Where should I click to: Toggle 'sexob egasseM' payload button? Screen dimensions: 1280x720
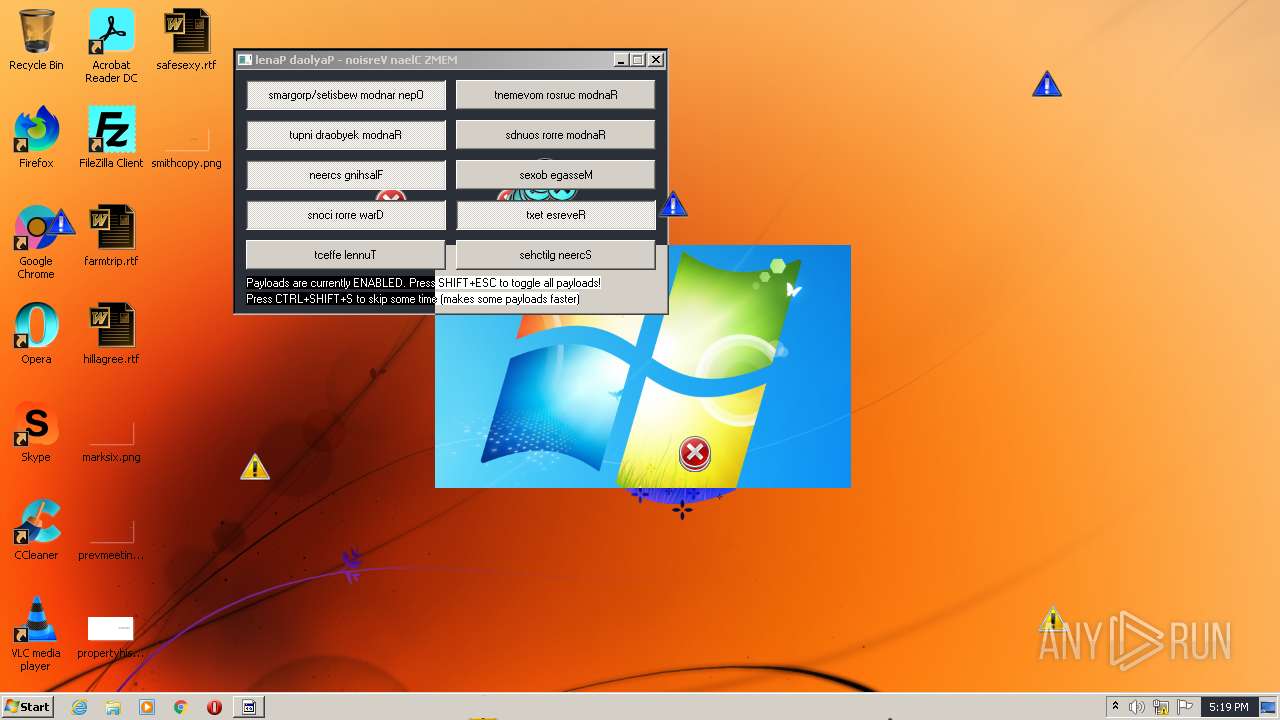pyautogui.click(x=556, y=175)
